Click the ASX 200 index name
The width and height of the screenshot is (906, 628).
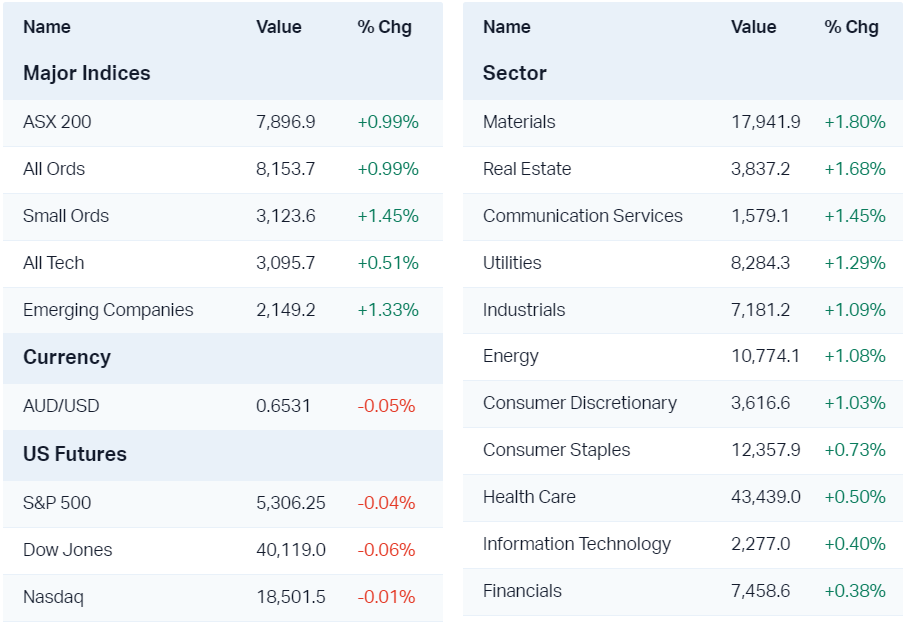57,122
